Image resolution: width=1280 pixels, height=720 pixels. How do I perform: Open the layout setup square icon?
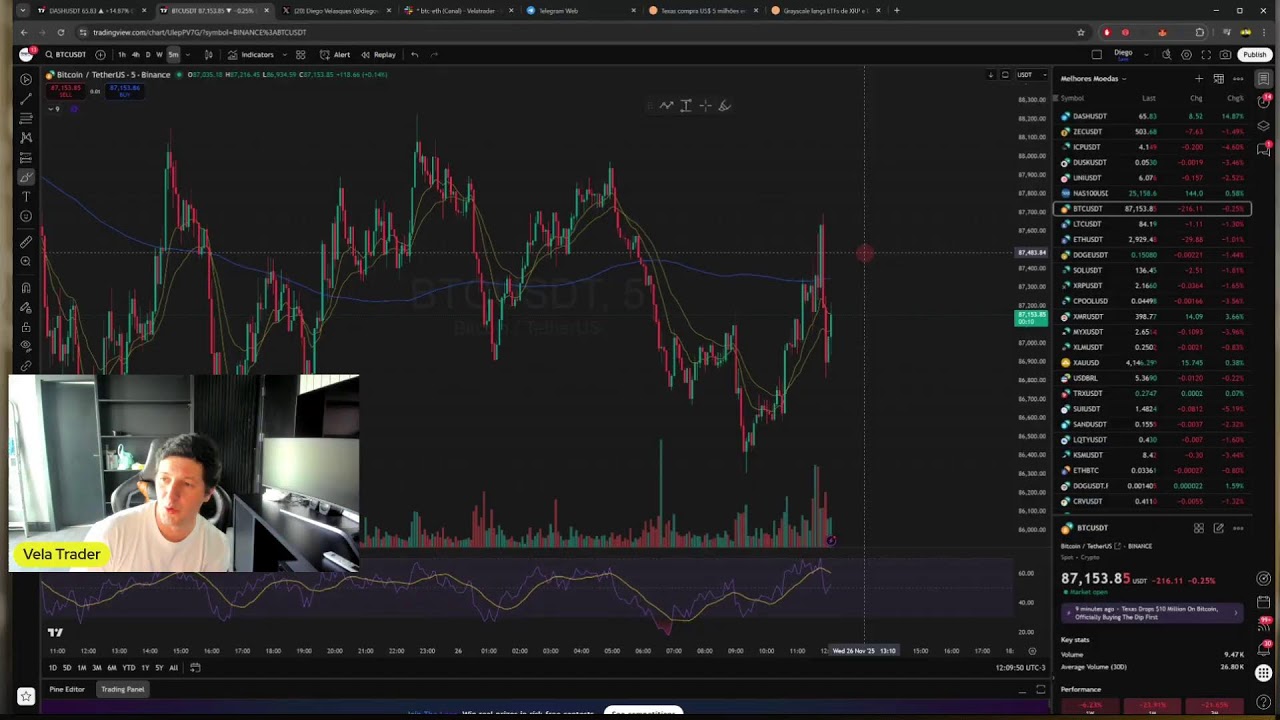[x=1097, y=54]
